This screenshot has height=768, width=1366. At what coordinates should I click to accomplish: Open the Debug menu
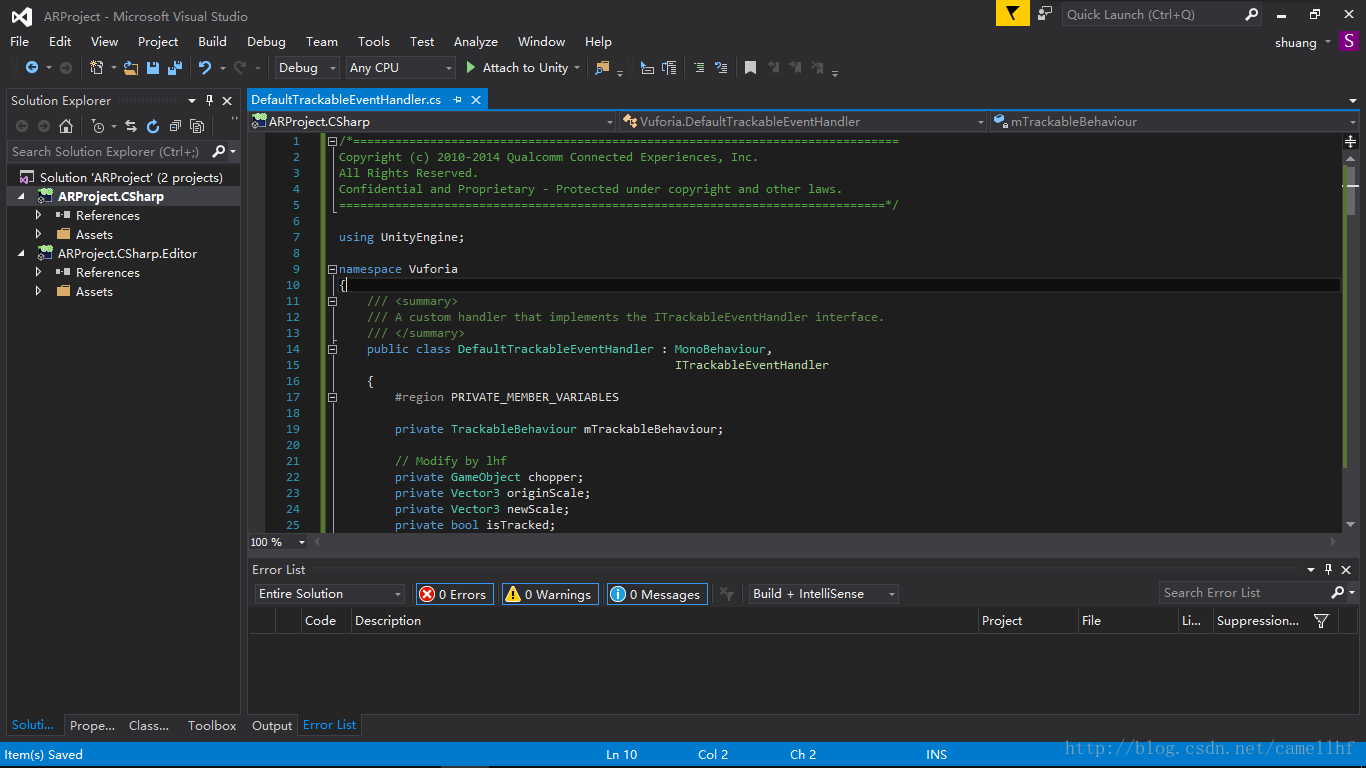click(266, 41)
